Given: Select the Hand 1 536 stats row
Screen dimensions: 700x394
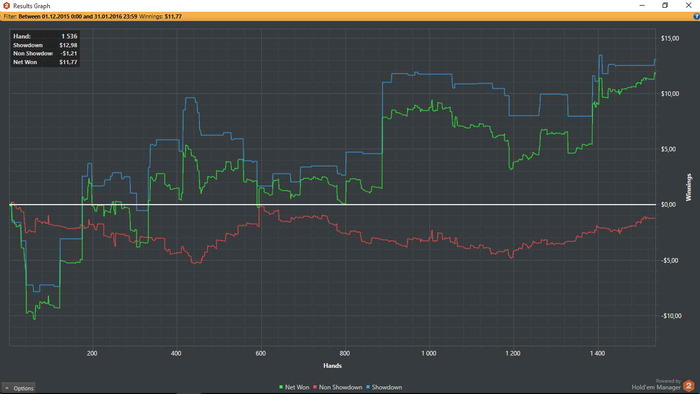Looking at the screenshot, I should click(45, 36).
